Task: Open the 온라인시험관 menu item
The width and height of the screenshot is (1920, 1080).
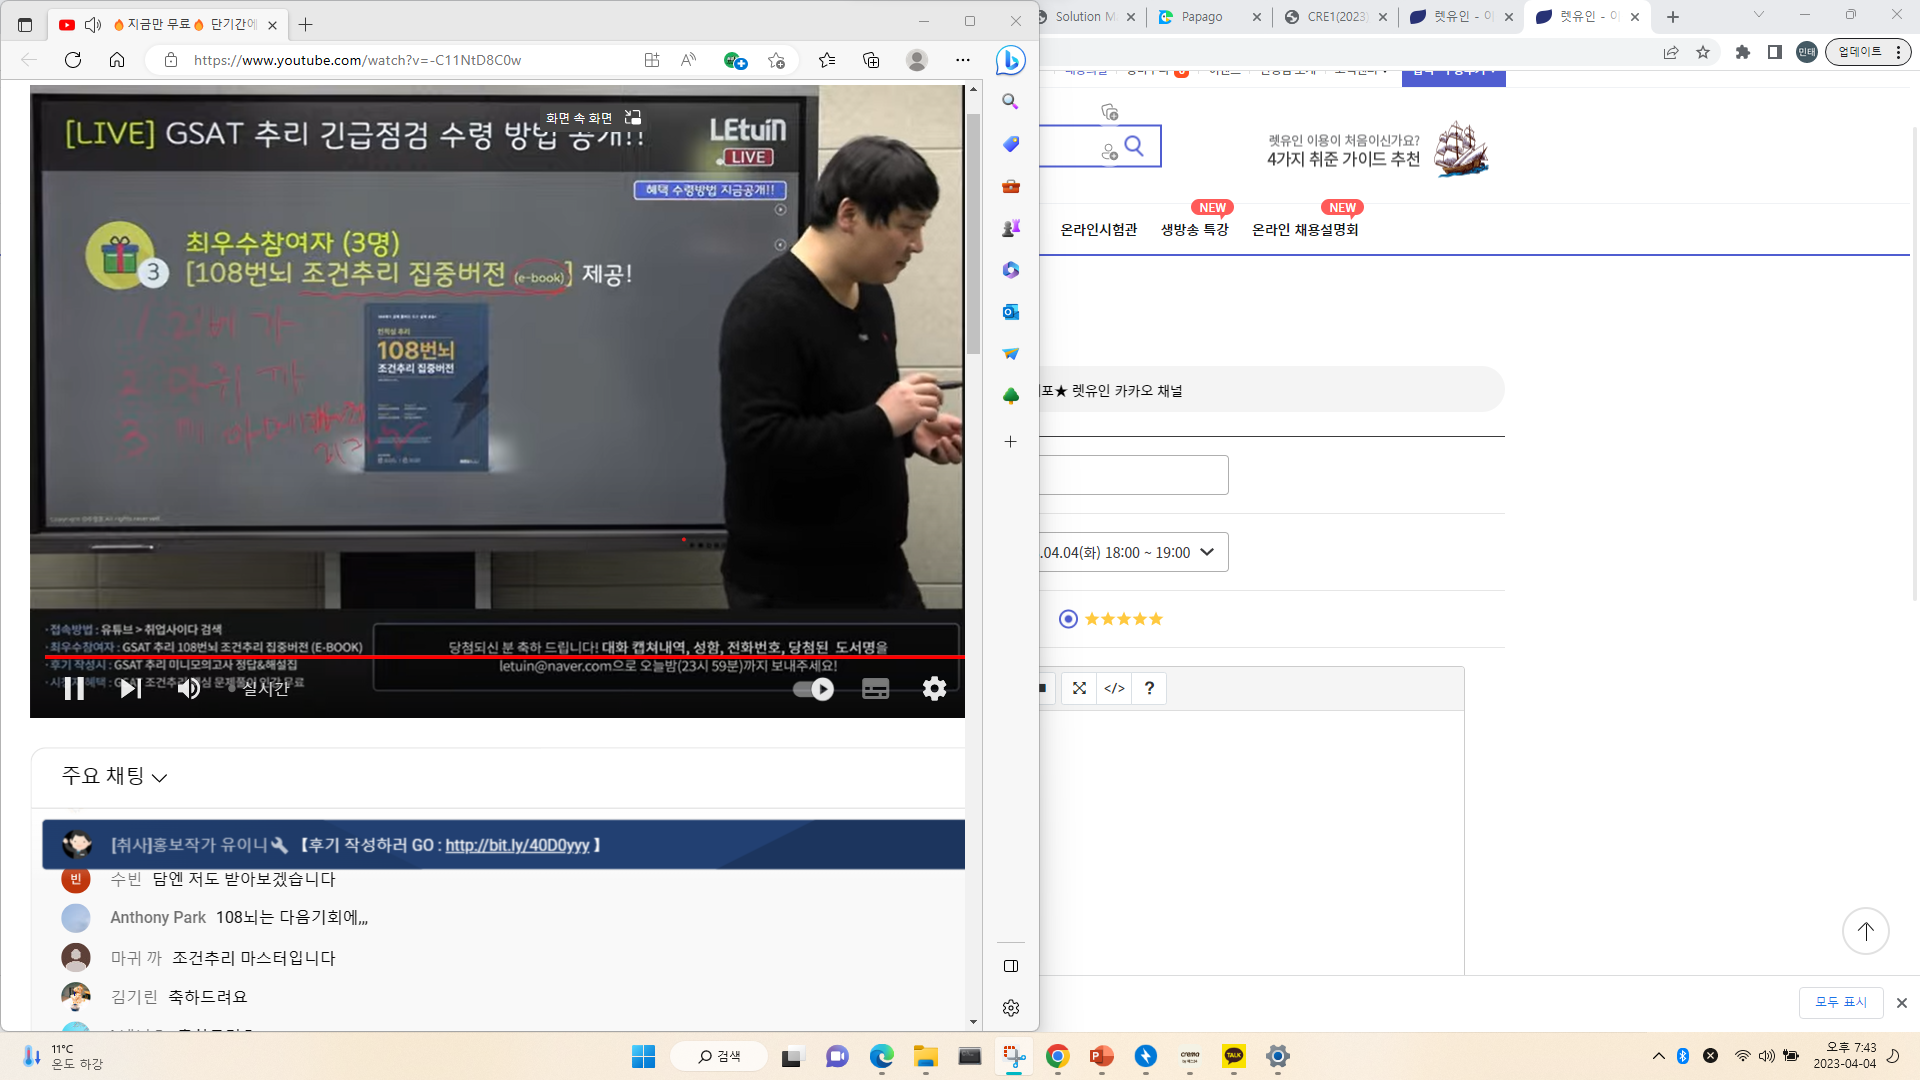Action: coord(1098,230)
